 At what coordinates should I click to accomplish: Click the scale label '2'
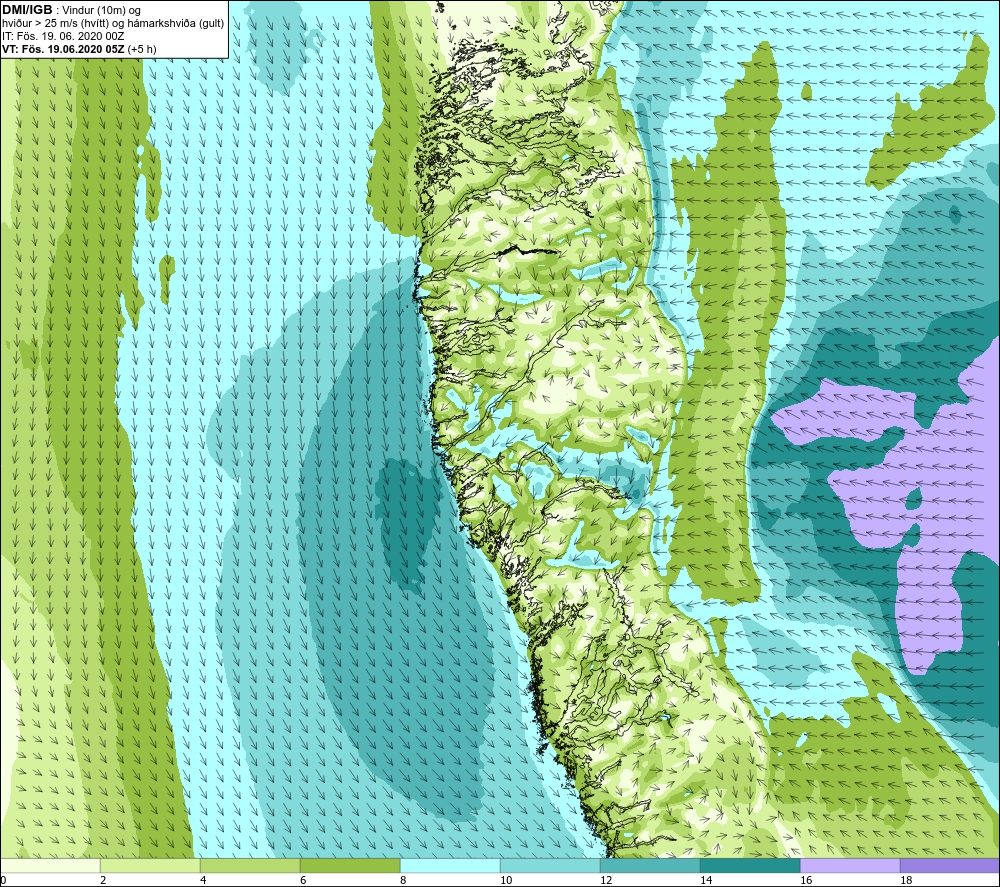[x=103, y=881]
